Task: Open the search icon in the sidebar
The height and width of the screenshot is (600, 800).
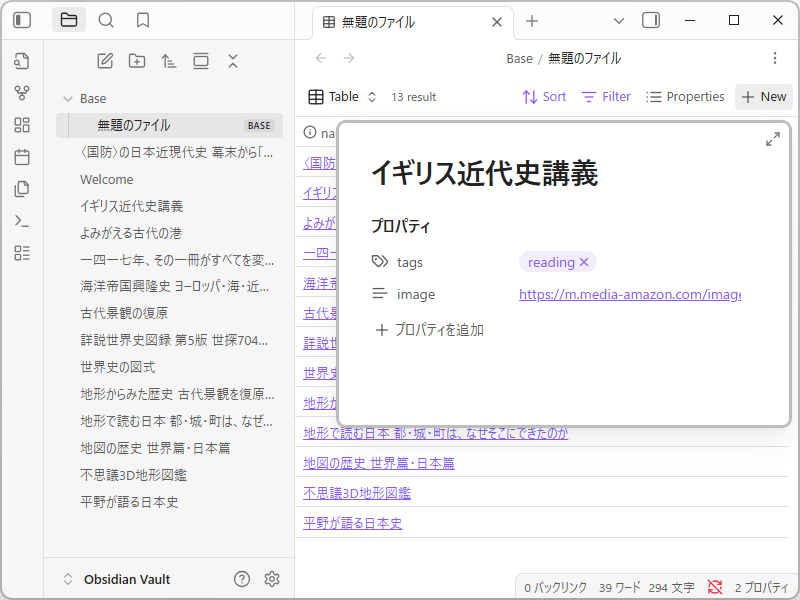Action: [104, 20]
